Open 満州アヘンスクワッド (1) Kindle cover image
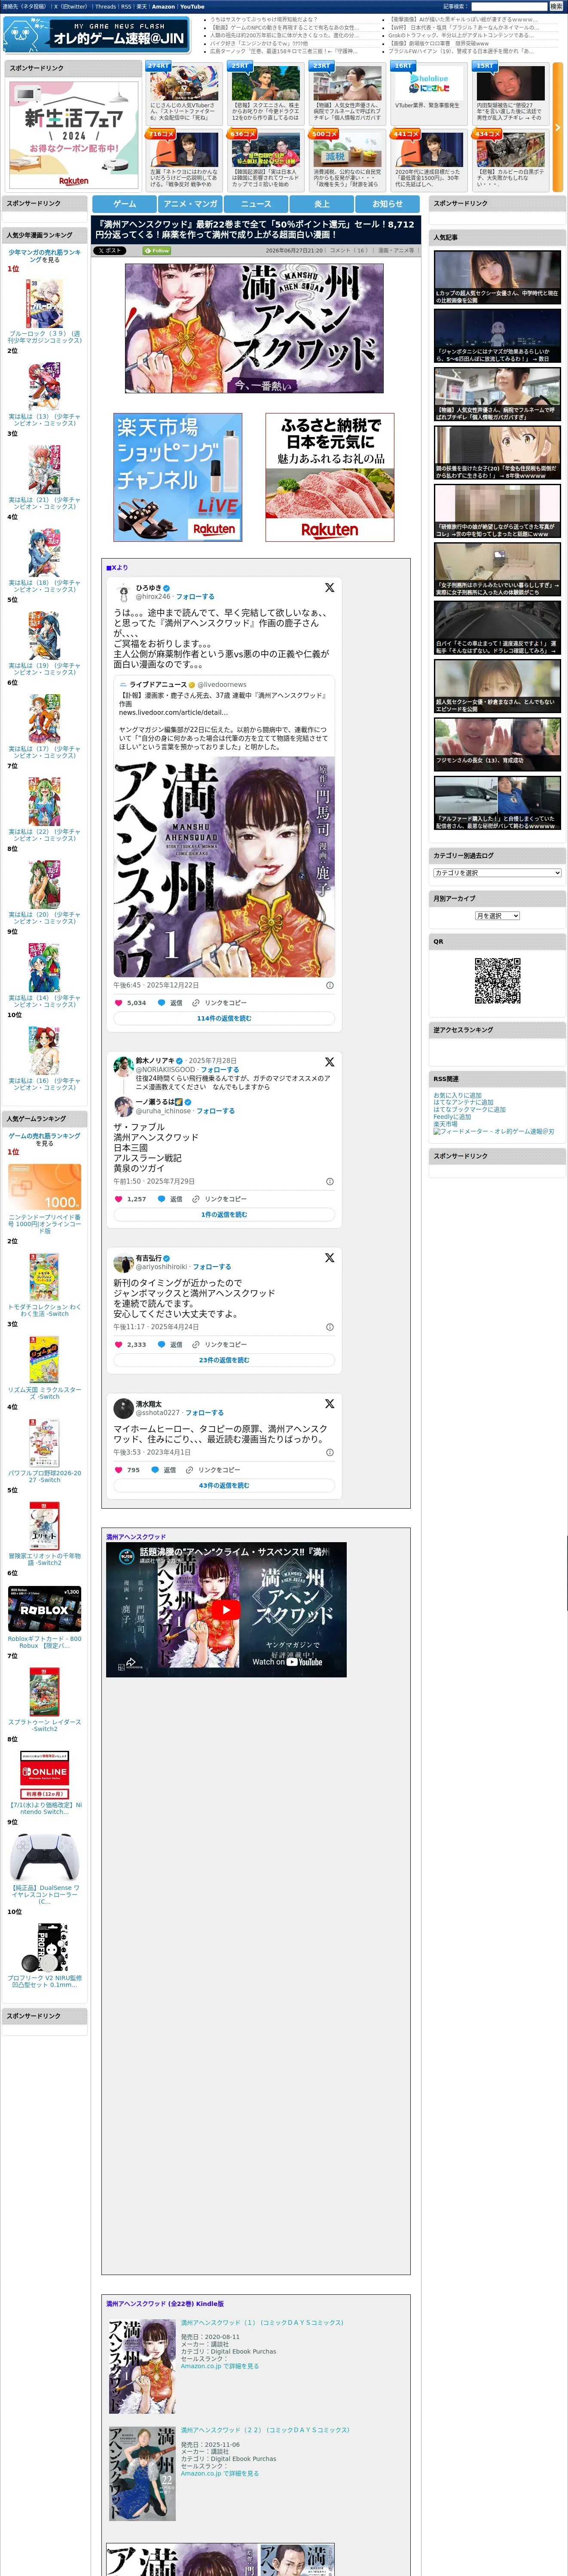568x2576 pixels. 142,2366
